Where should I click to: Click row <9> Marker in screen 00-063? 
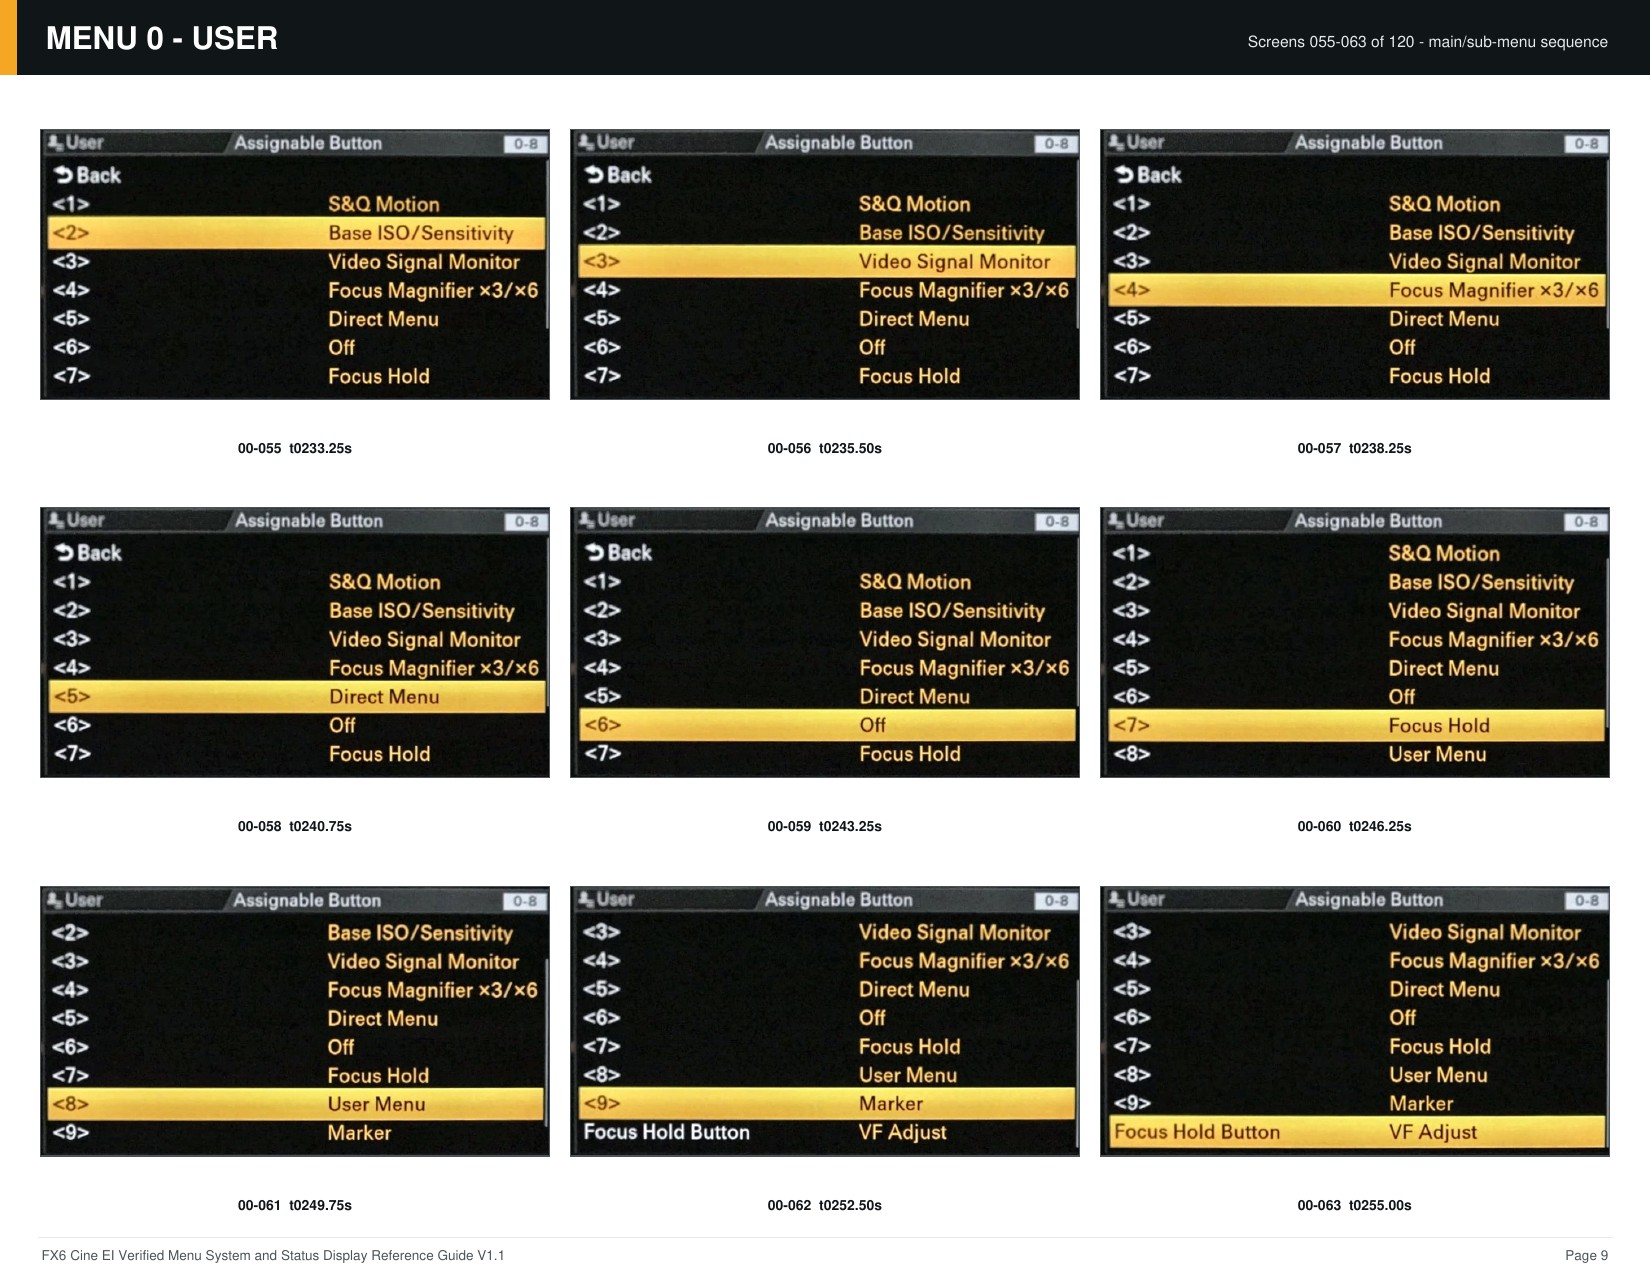1356,1104
